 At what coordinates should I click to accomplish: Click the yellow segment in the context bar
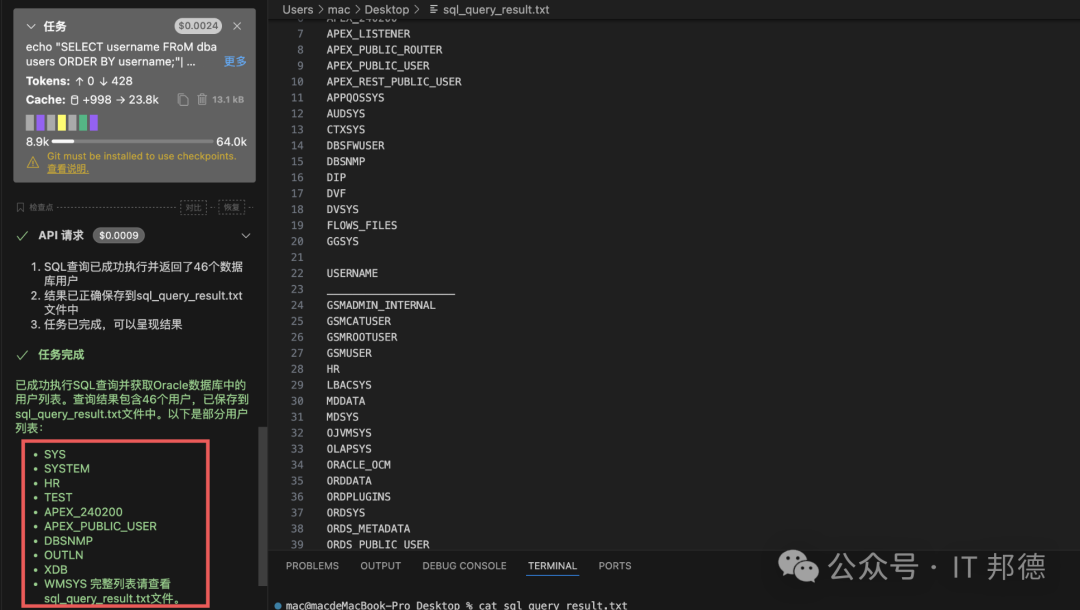point(62,123)
